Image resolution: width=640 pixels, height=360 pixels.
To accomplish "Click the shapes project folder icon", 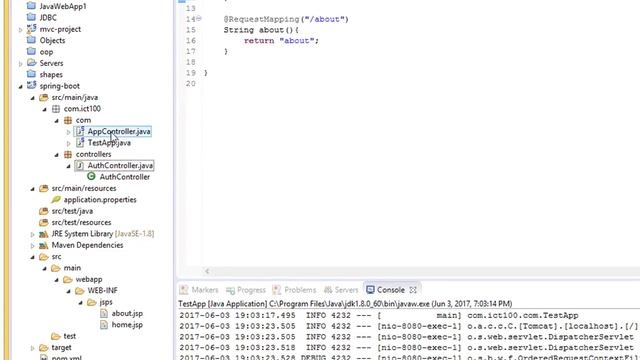I will tap(31, 74).
